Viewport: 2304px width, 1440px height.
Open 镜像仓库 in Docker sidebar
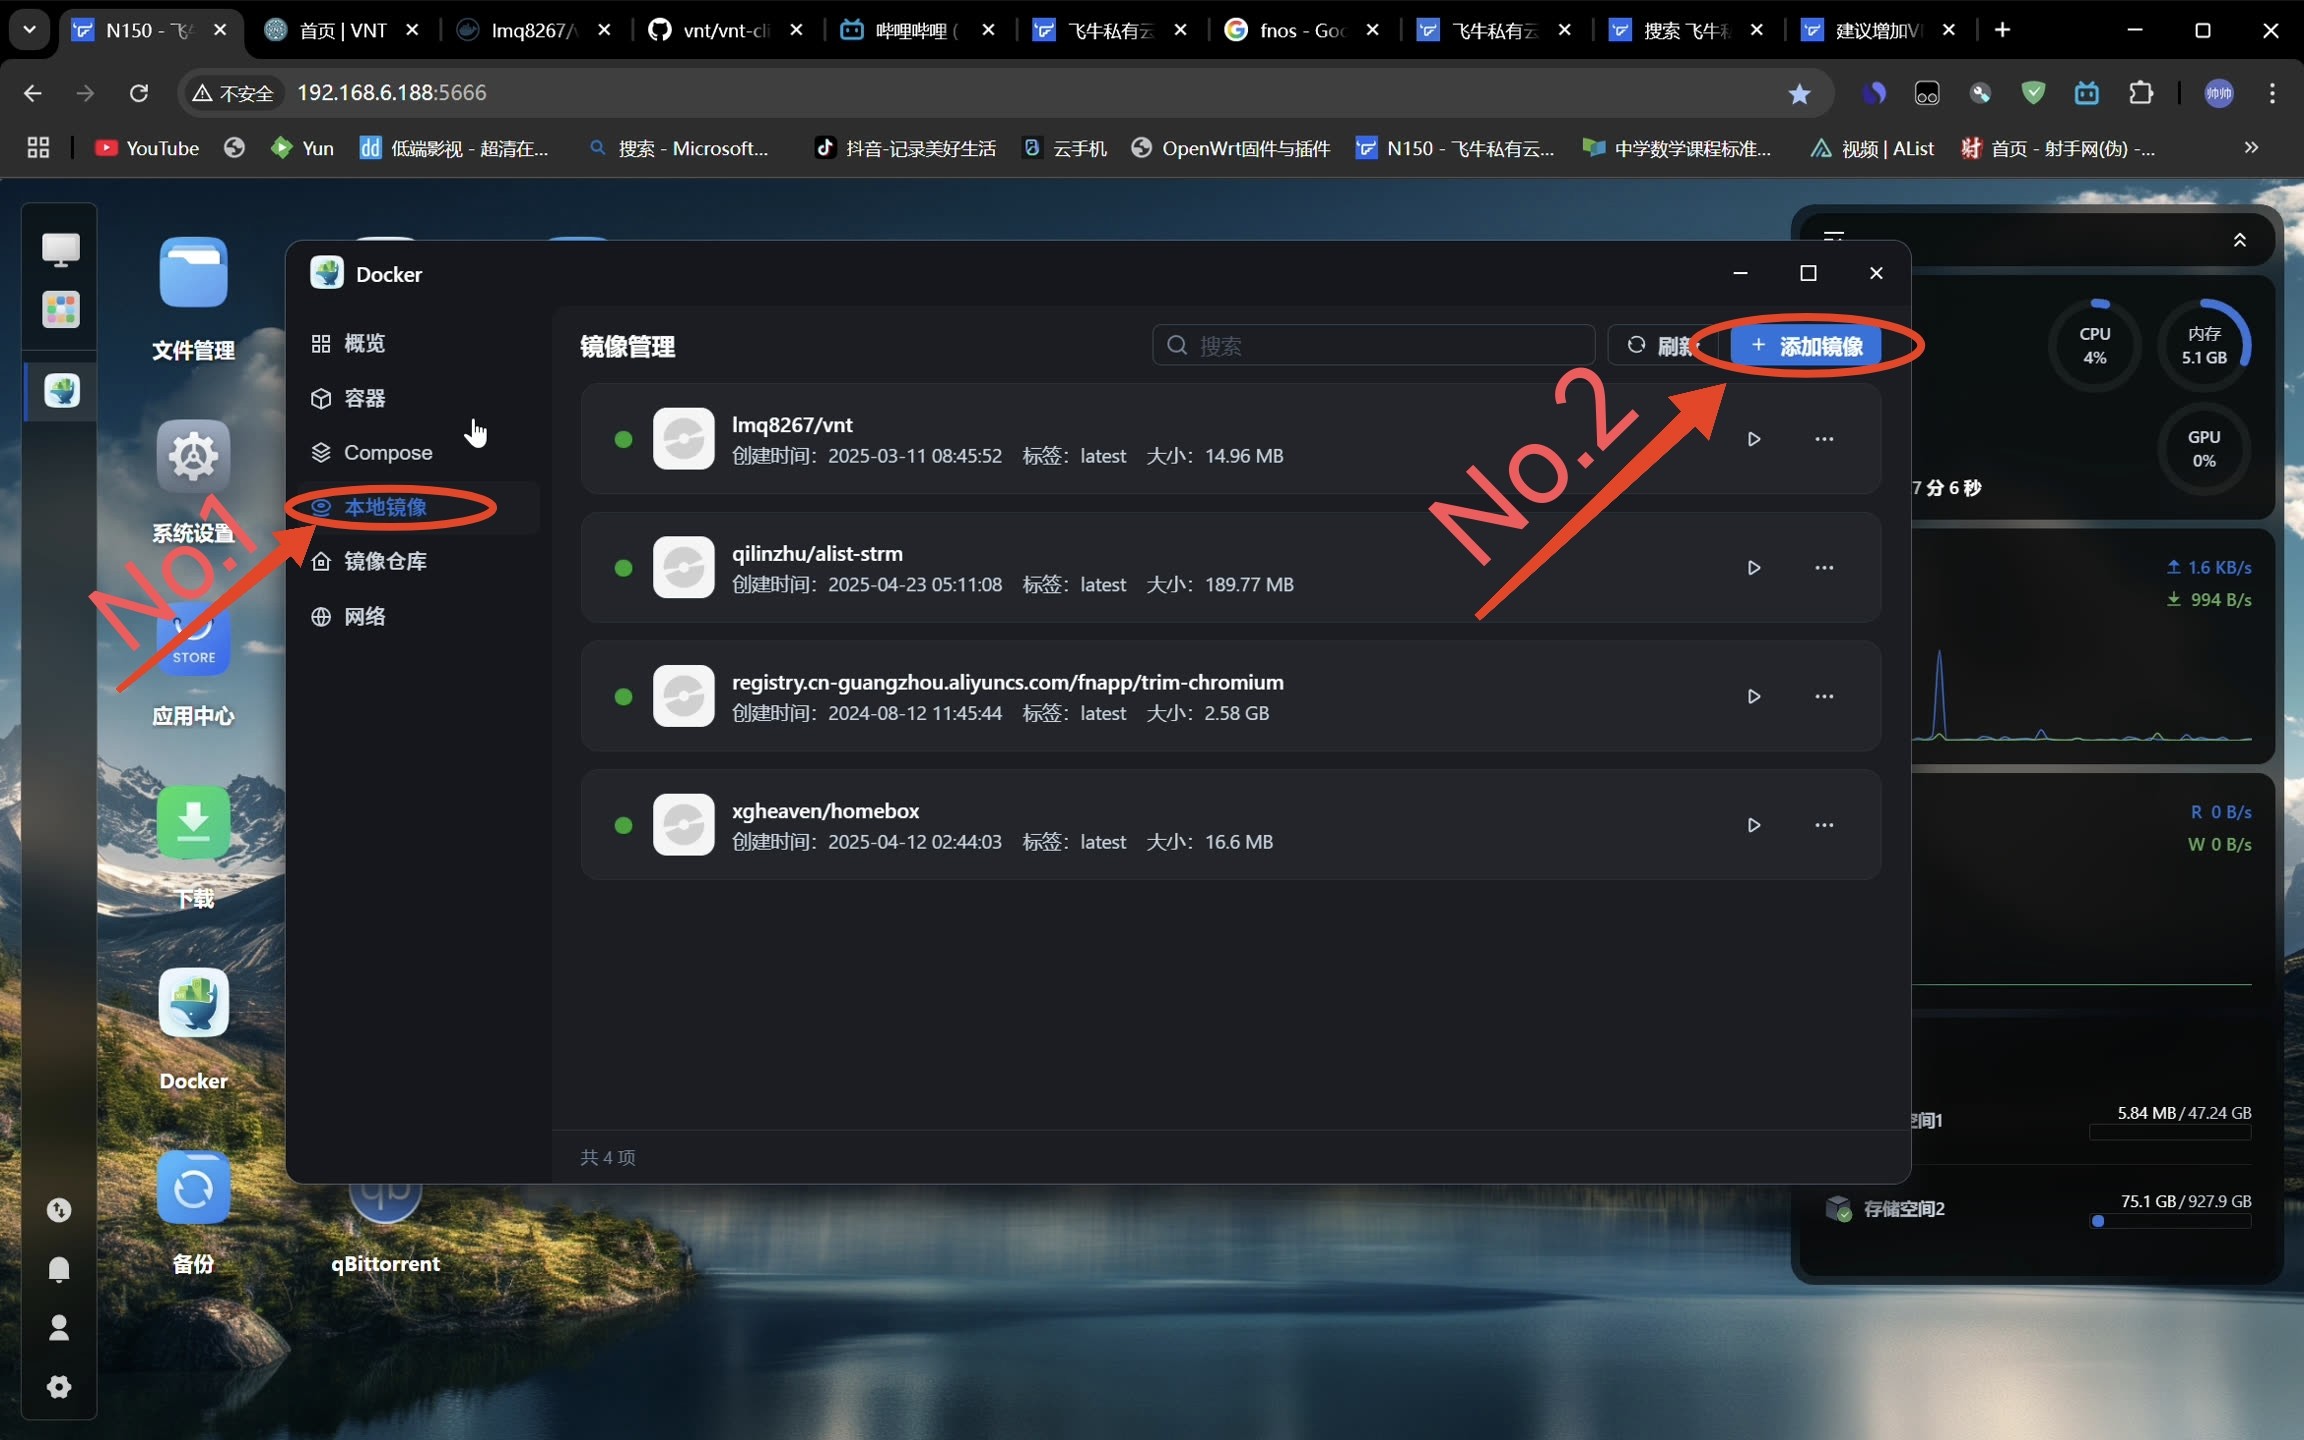(418, 561)
